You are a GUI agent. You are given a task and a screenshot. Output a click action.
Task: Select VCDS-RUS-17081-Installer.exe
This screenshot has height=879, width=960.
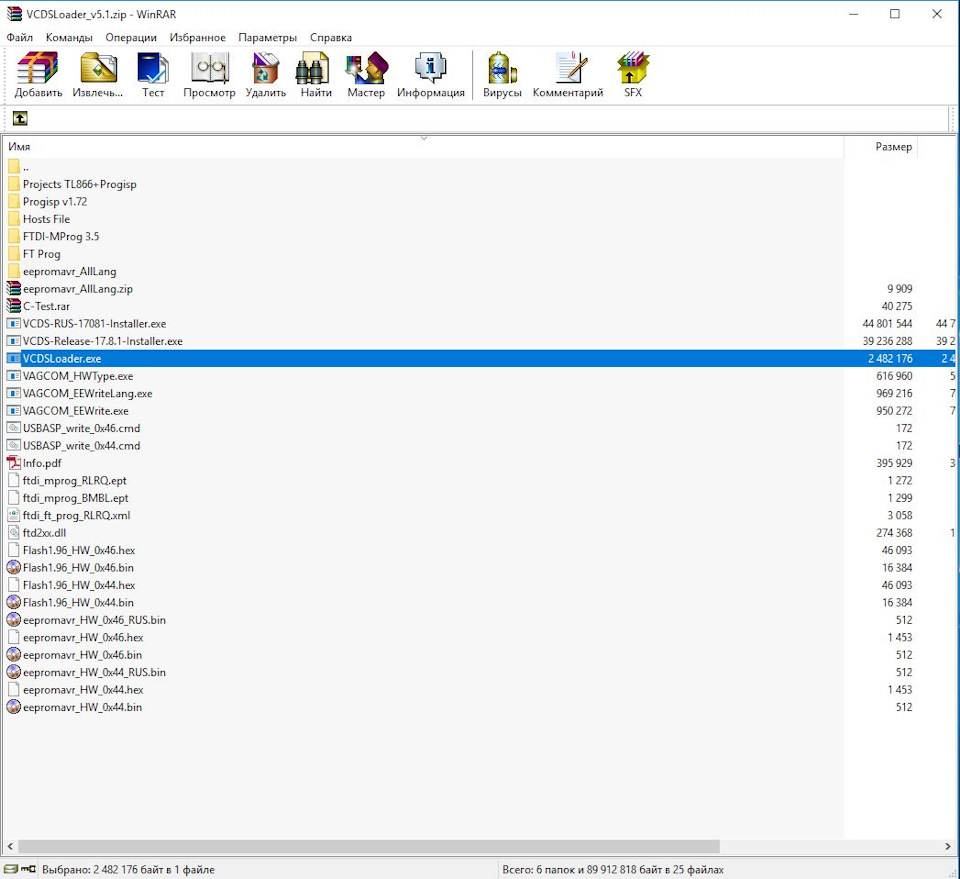(x=94, y=323)
